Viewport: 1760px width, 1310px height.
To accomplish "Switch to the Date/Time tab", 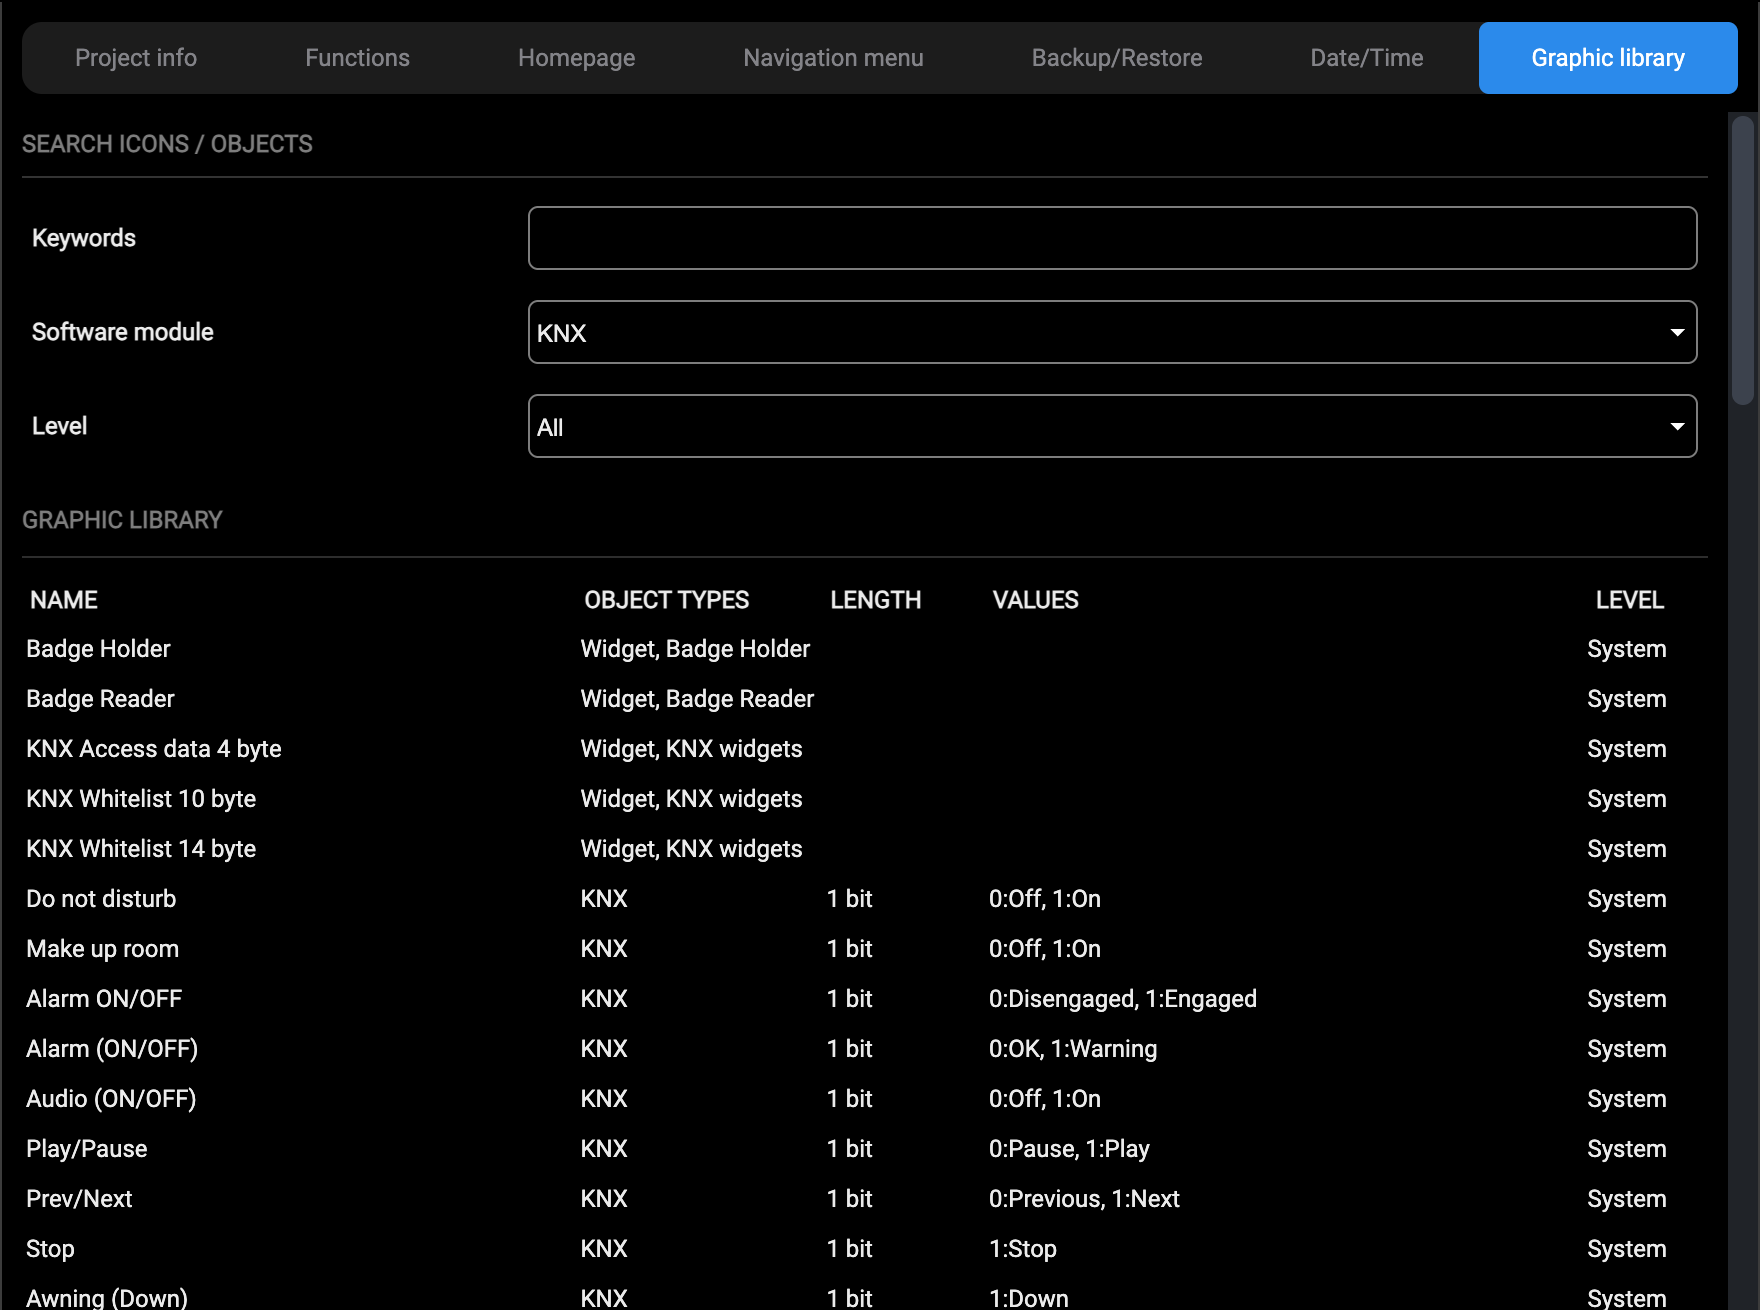I will point(1367,58).
